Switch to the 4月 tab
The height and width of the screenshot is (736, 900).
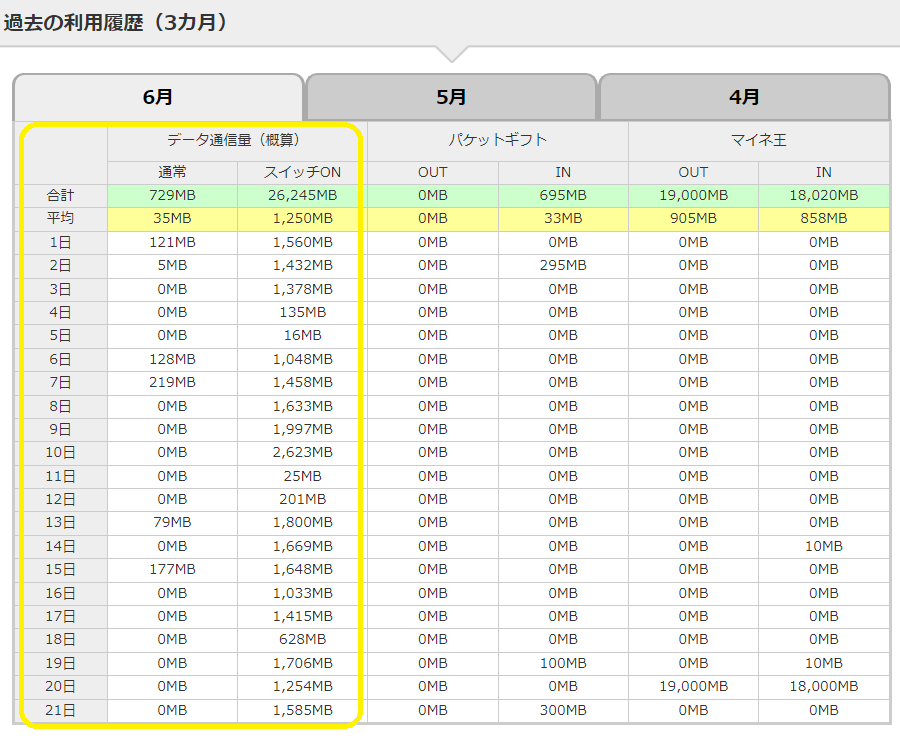click(744, 96)
